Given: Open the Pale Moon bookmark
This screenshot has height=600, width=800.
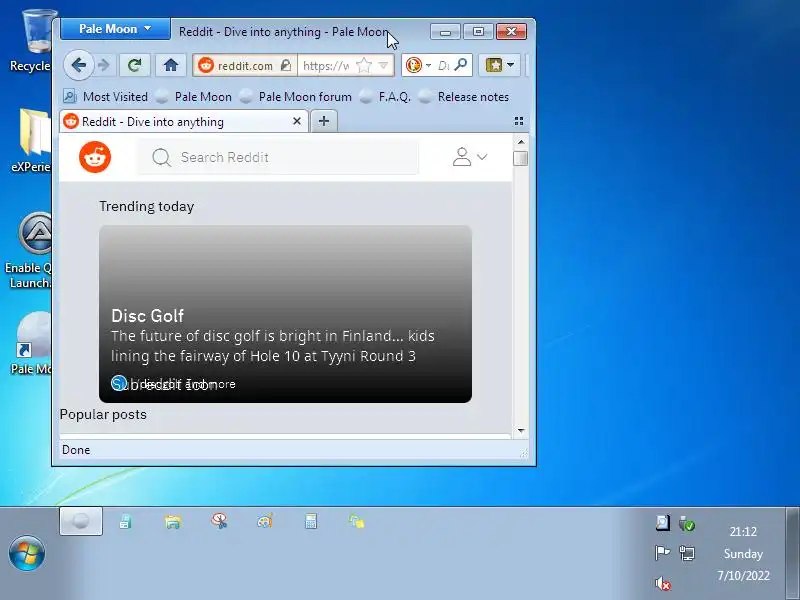Looking at the screenshot, I should pos(194,96).
